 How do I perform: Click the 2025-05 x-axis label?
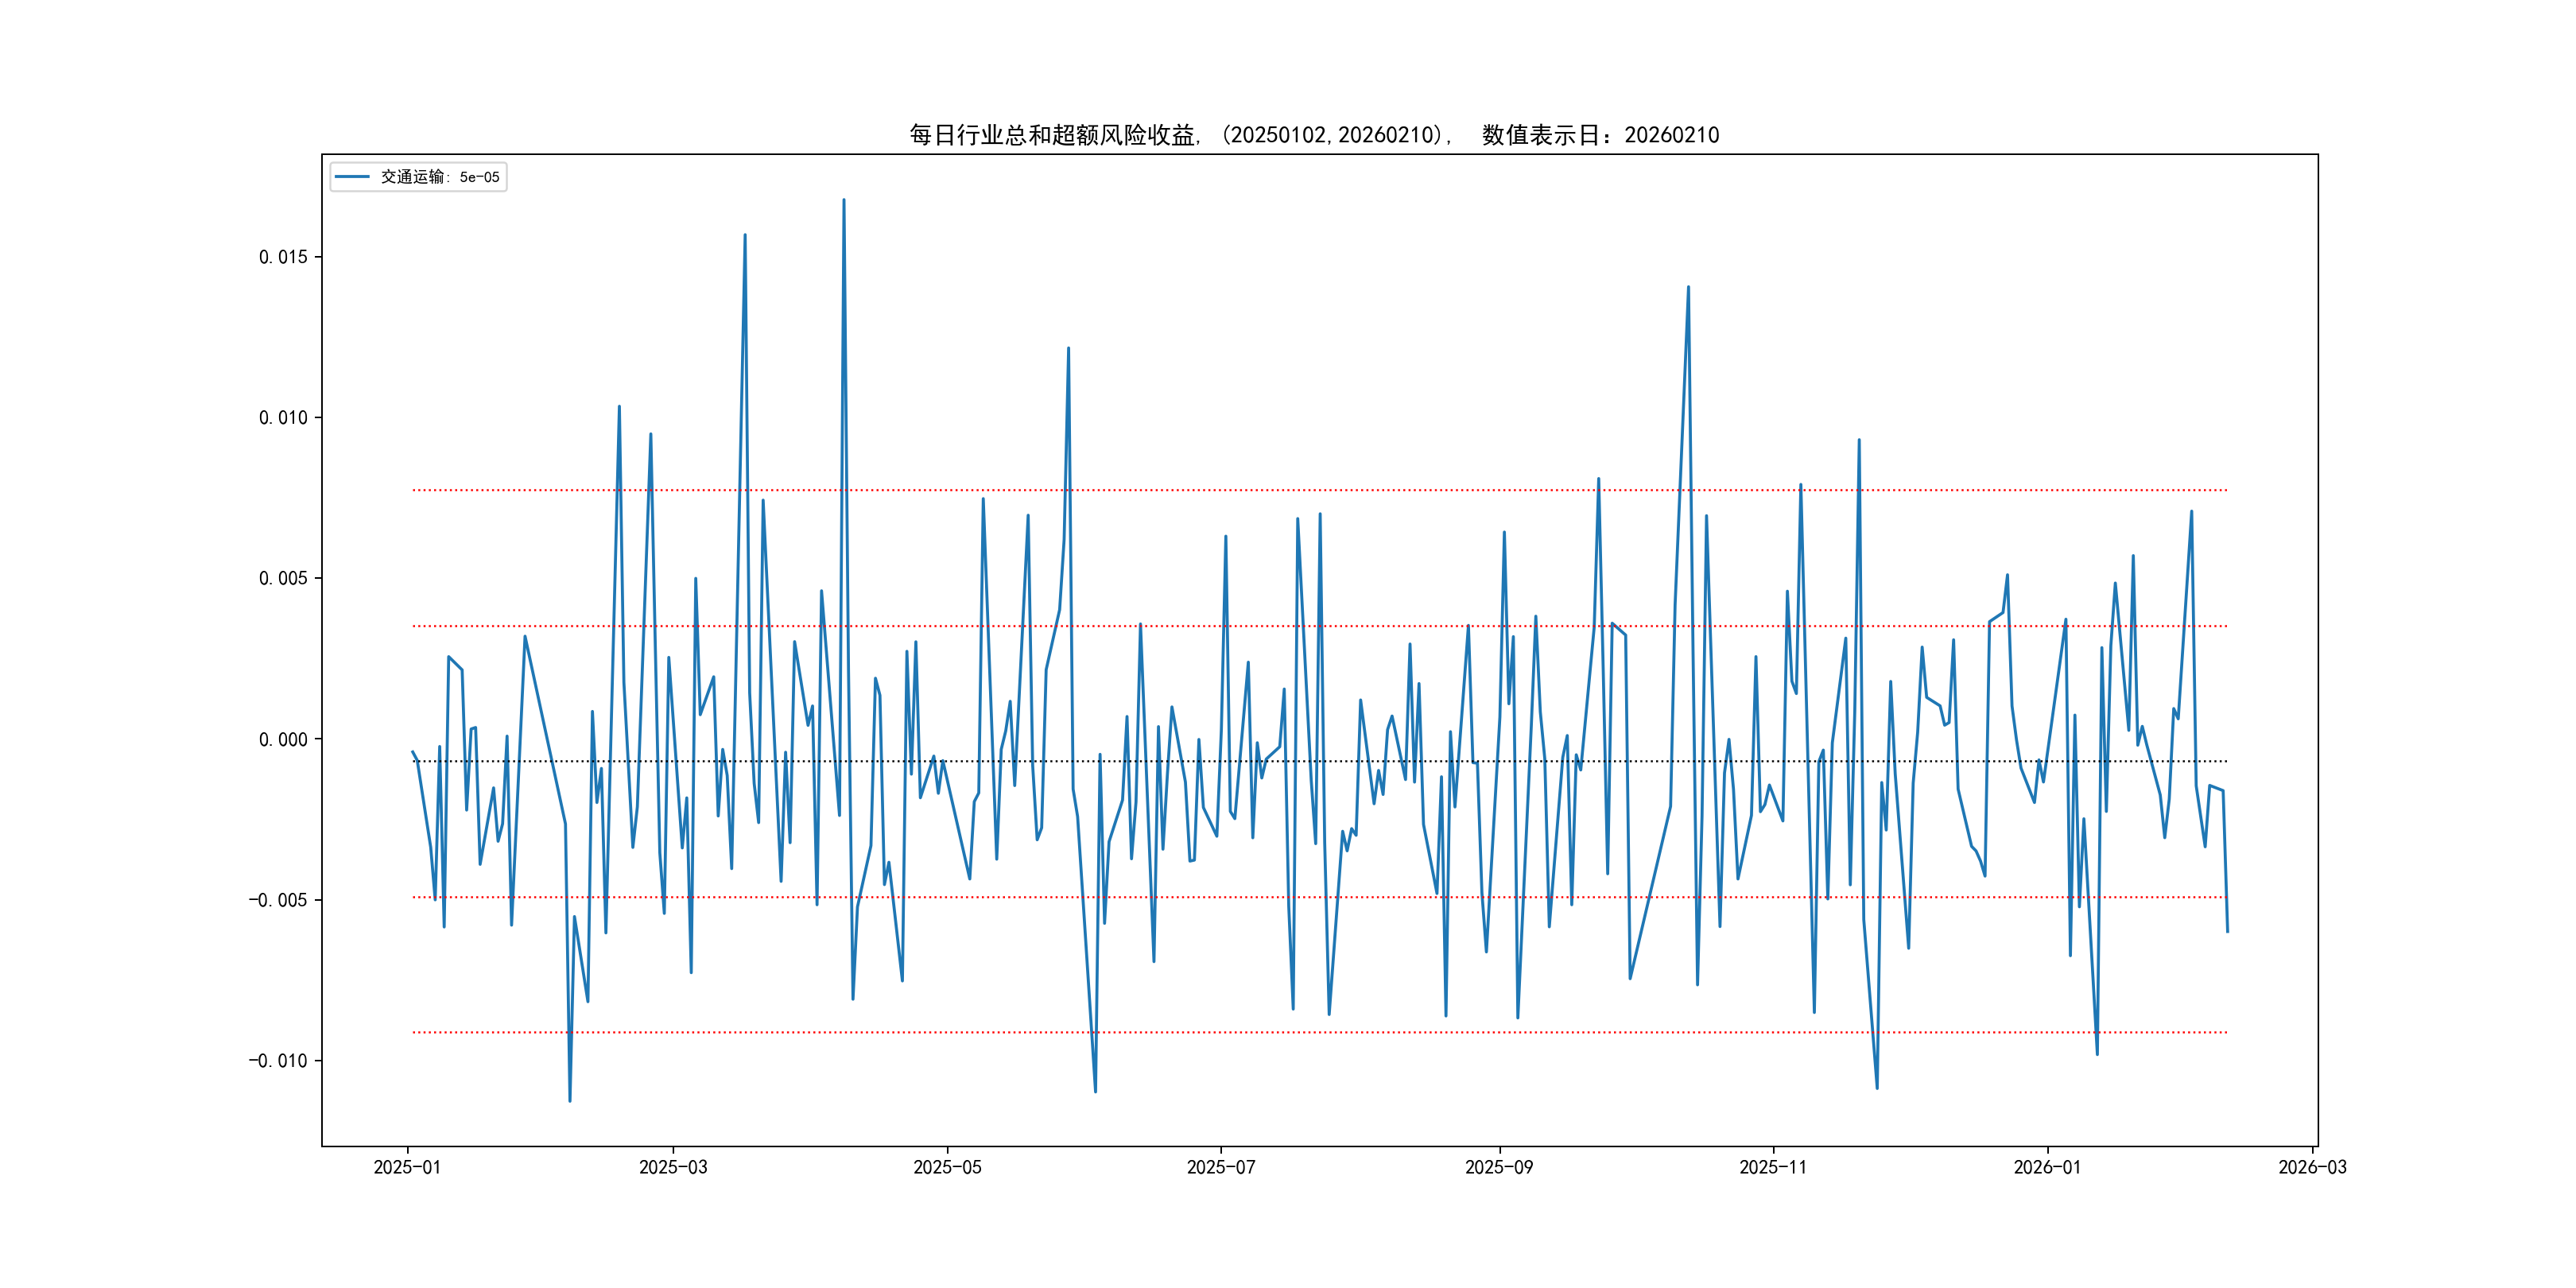tap(947, 1167)
